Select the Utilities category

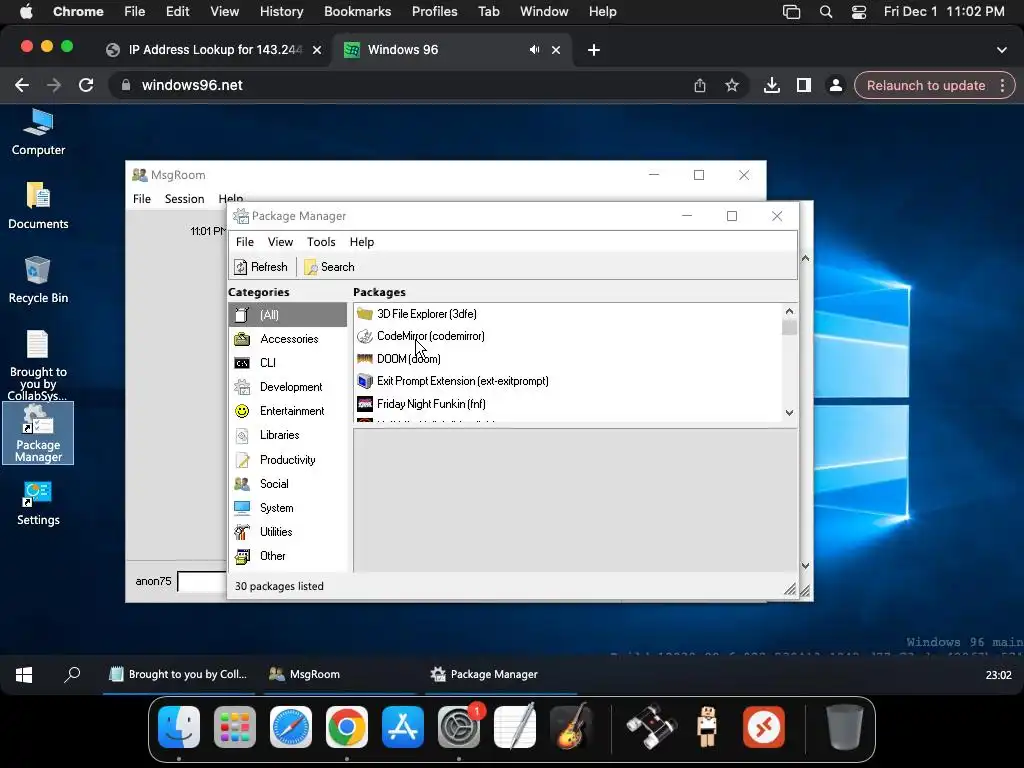[x=287, y=532]
